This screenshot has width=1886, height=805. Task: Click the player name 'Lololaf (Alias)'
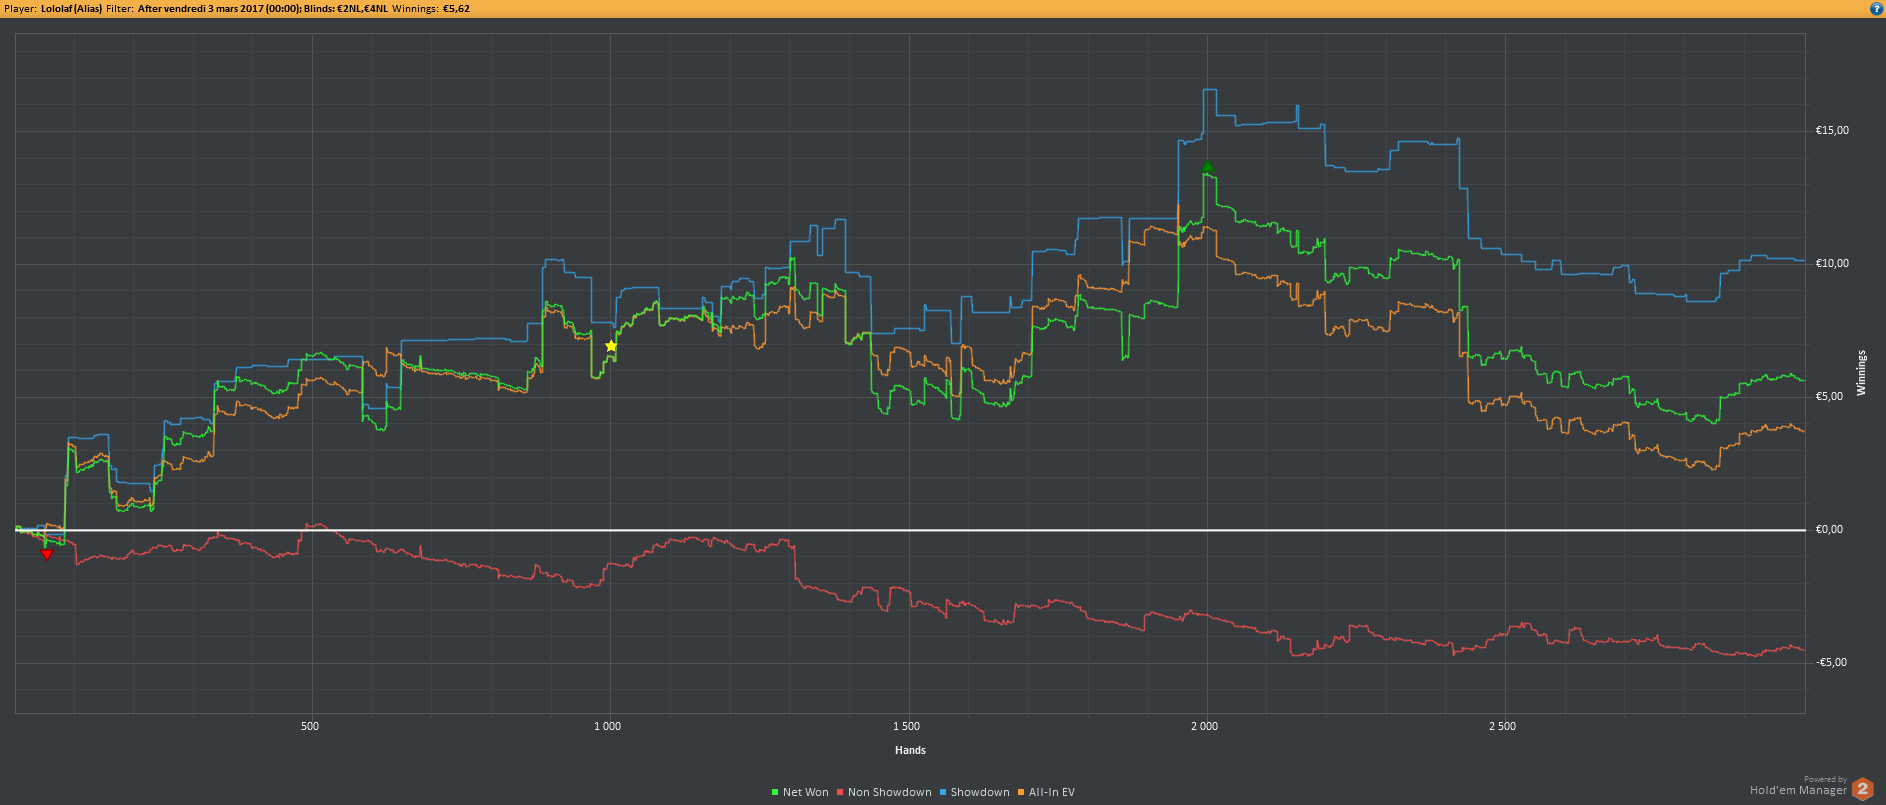[71, 9]
